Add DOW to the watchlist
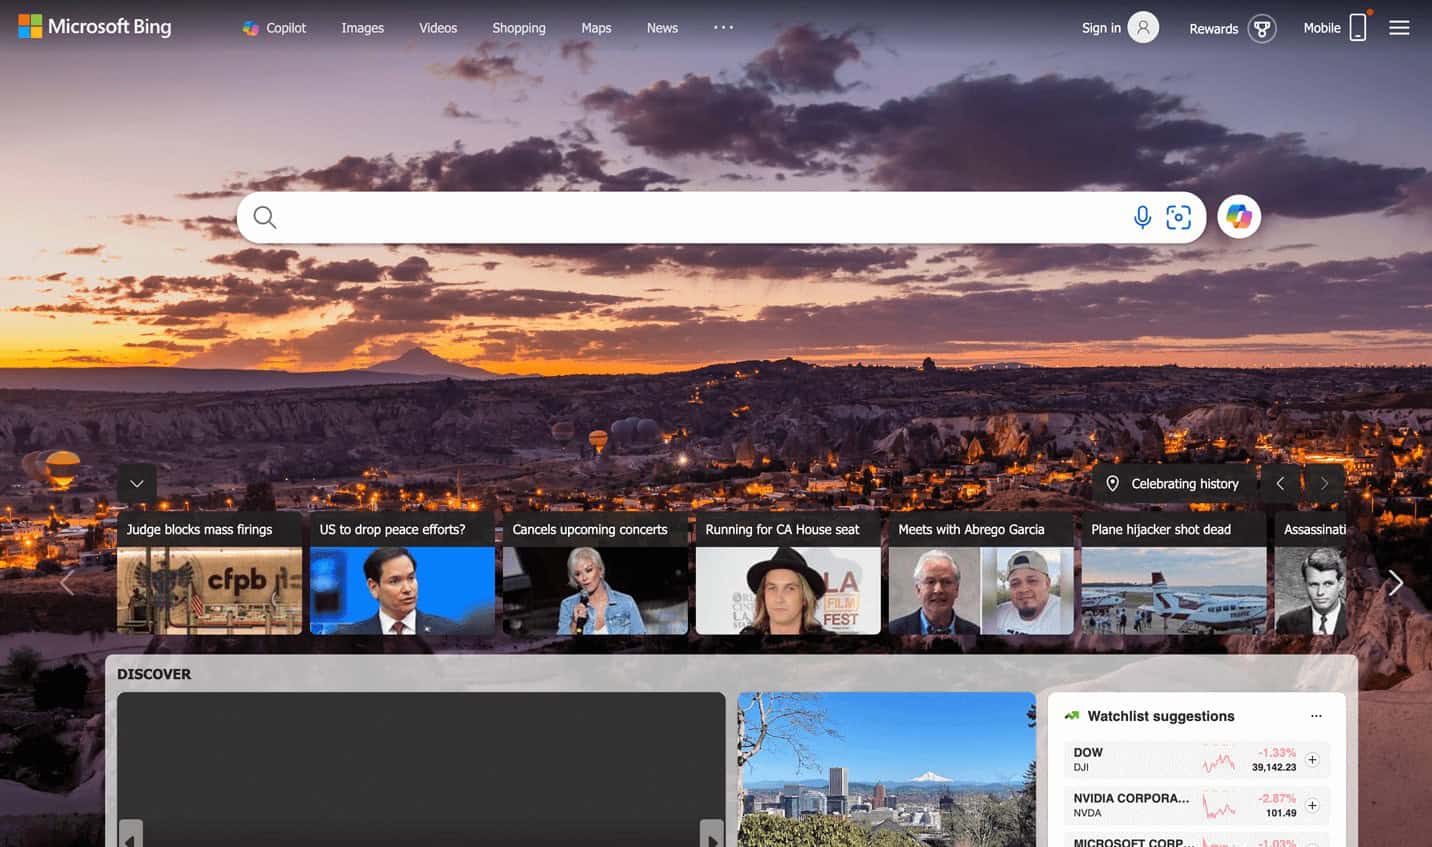The height and width of the screenshot is (847, 1432). (1312, 760)
